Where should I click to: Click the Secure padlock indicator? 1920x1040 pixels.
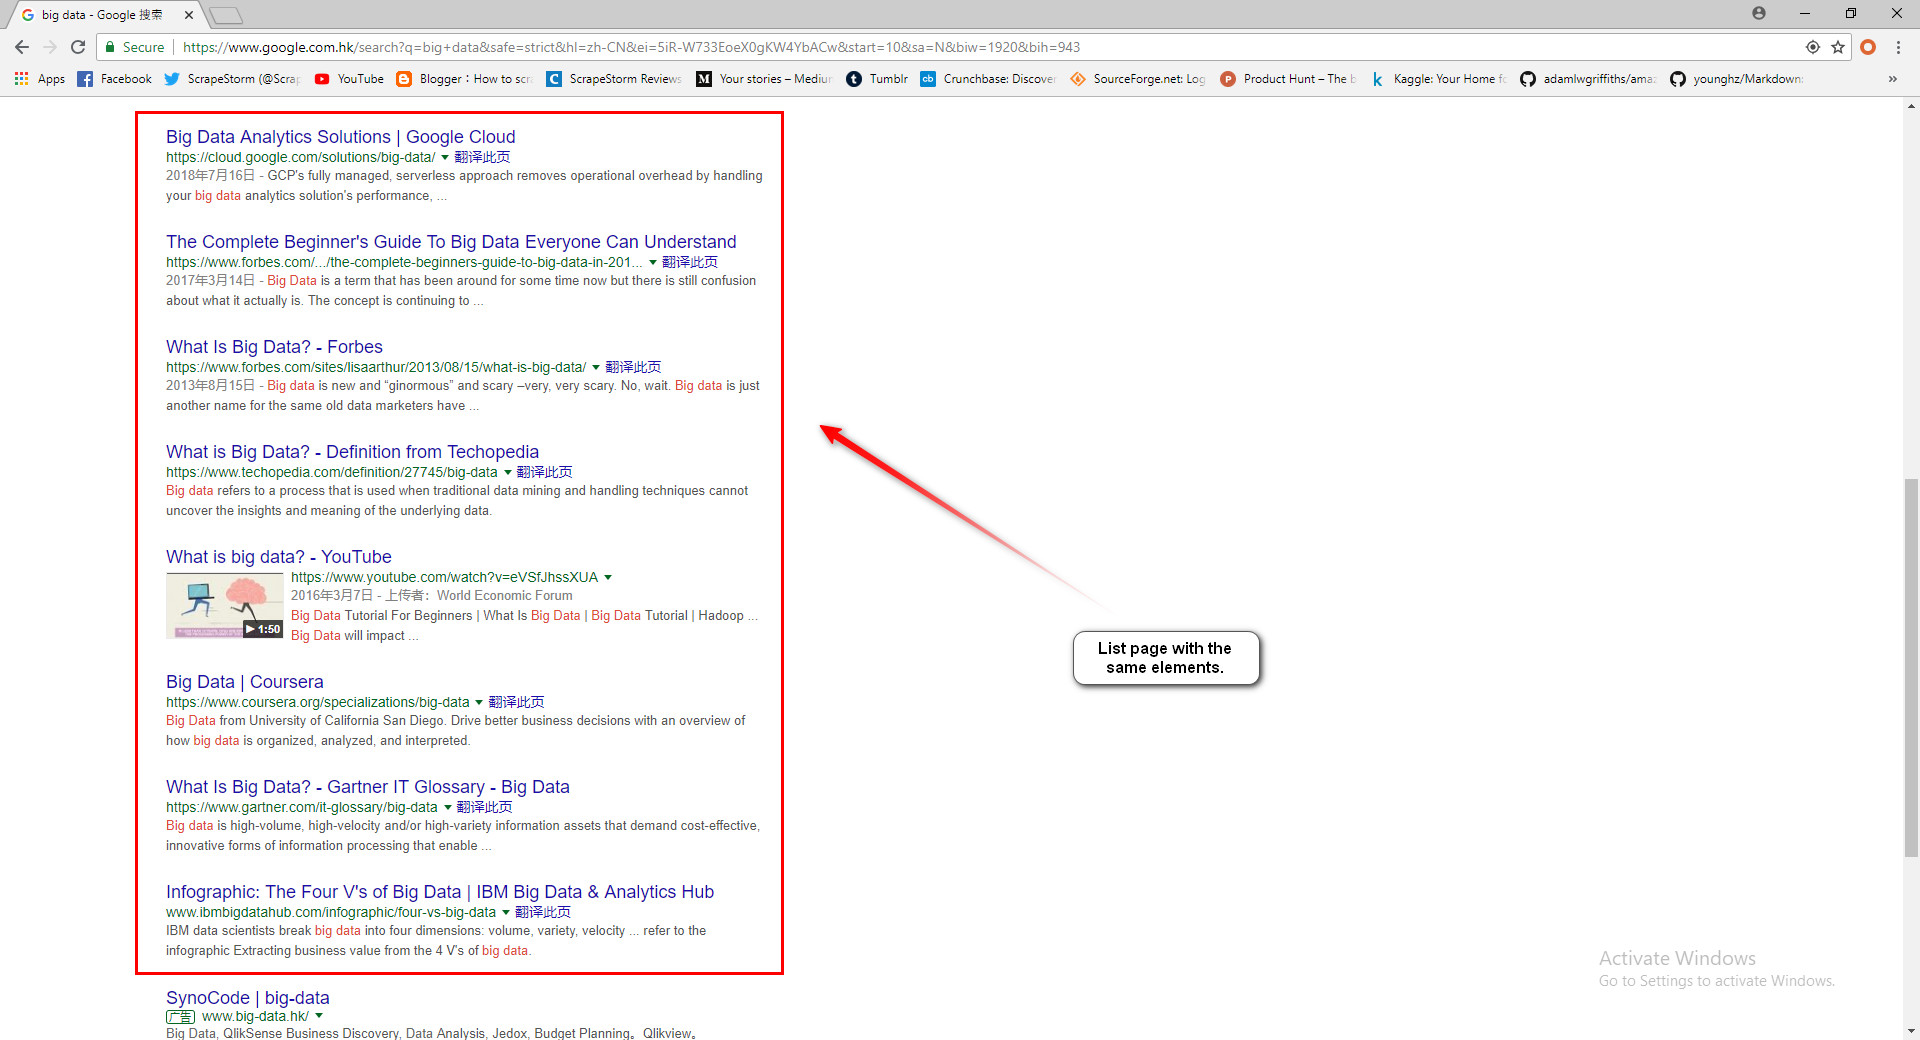[x=135, y=47]
